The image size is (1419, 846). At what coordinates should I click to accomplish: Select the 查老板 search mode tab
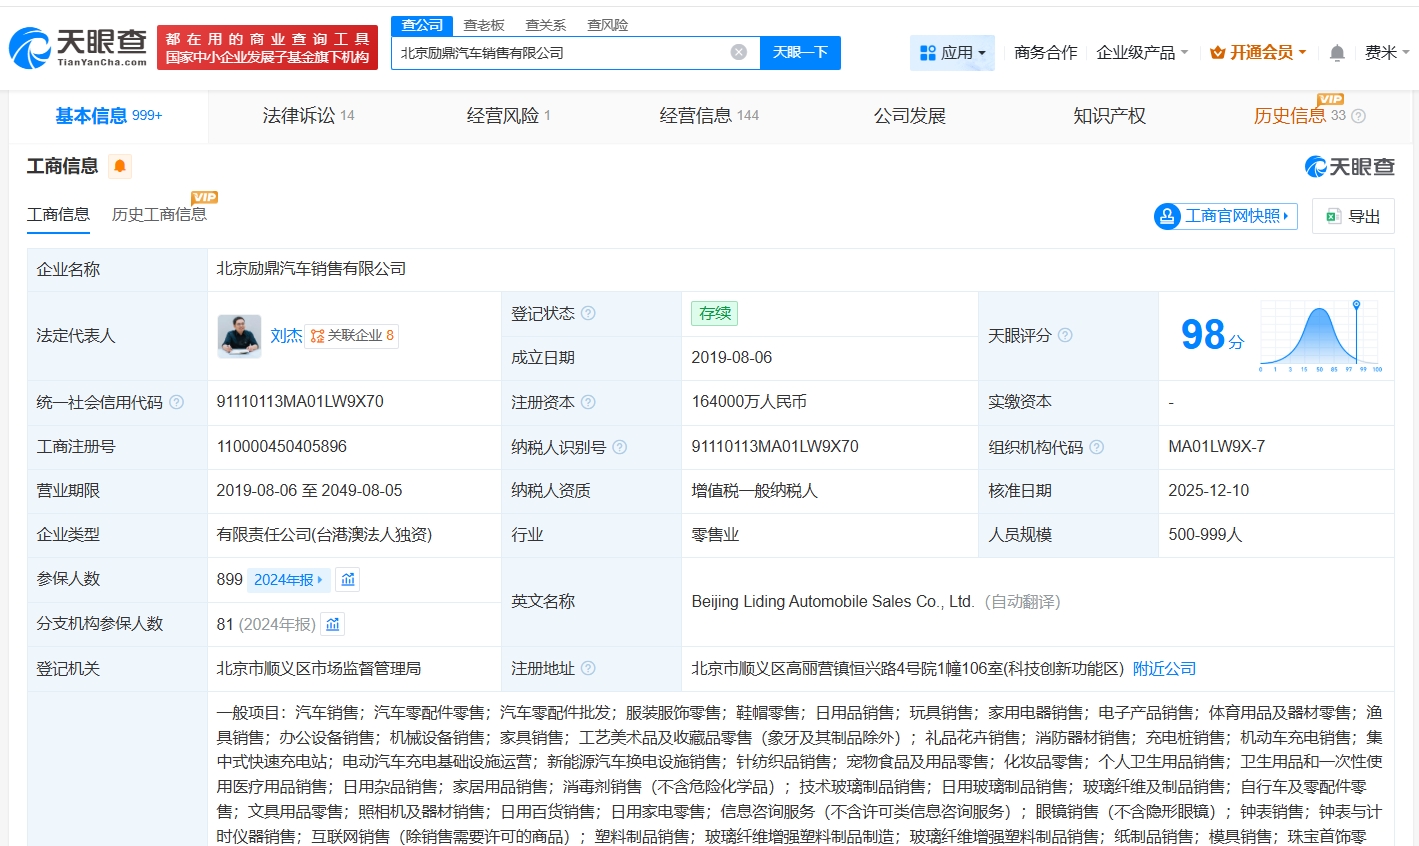pos(484,25)
